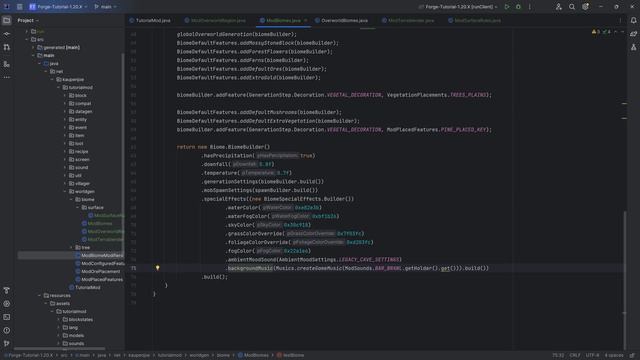640x360 pixels.
Task: Collapse the worldgen folder
Action: [65, 191]
